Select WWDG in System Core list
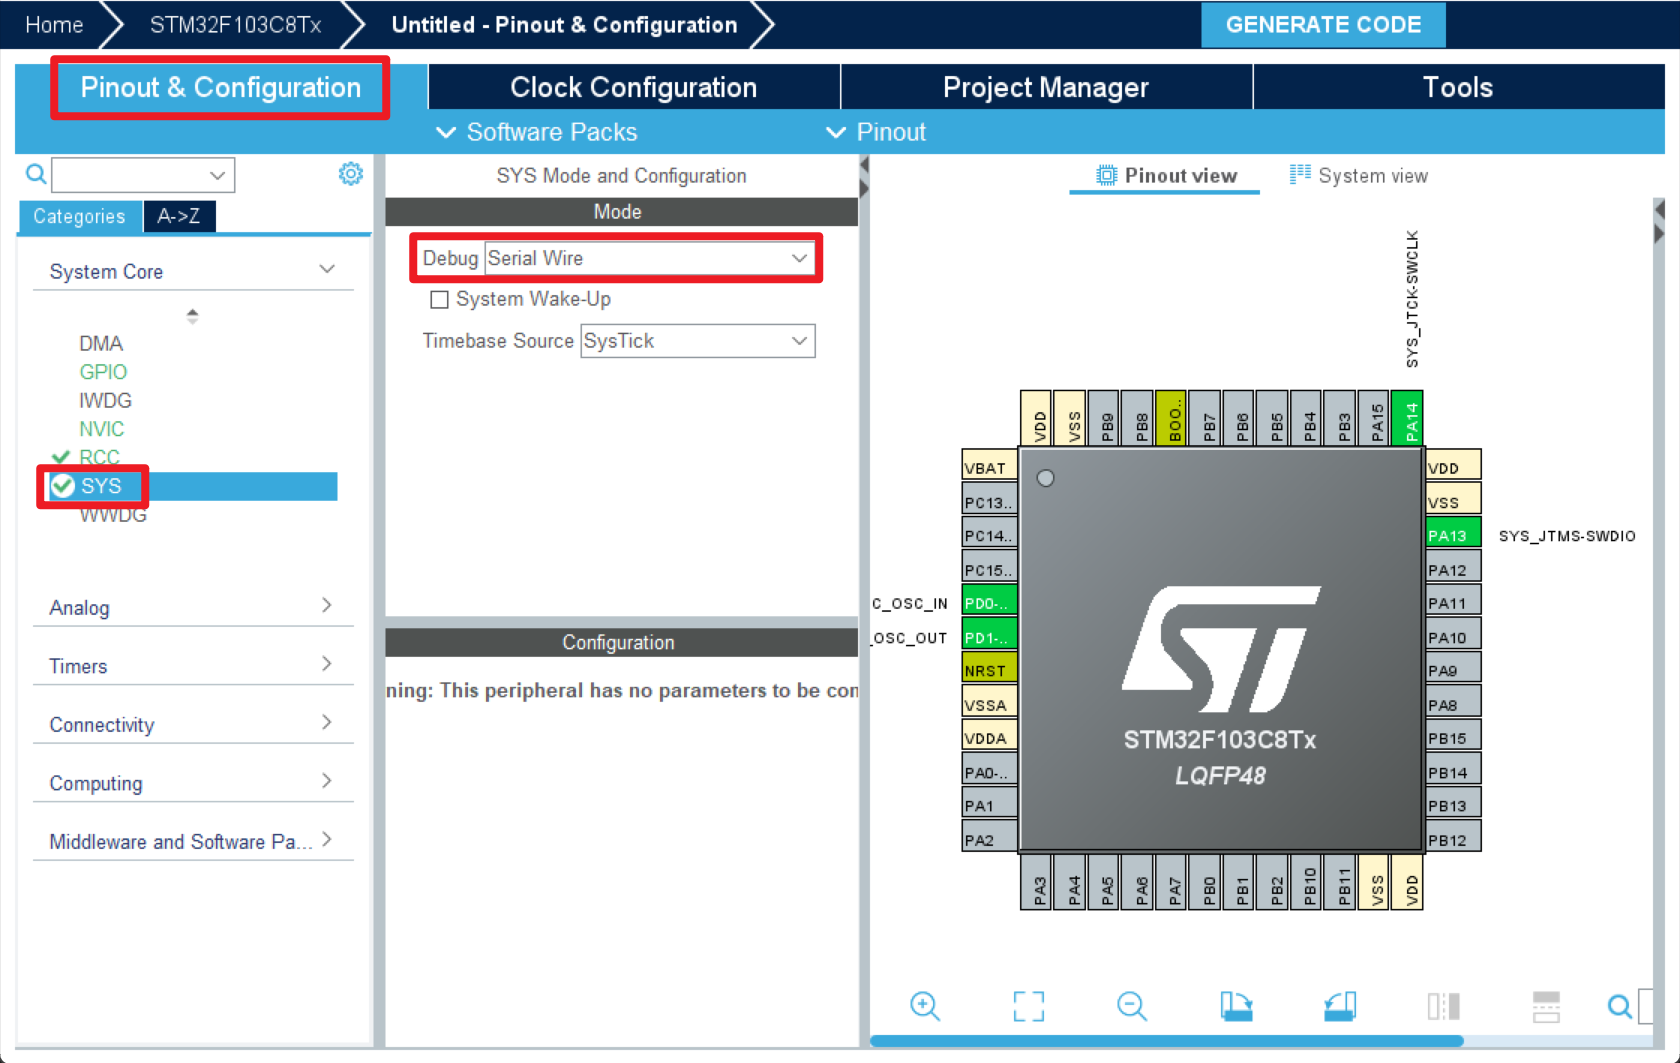 113,515
